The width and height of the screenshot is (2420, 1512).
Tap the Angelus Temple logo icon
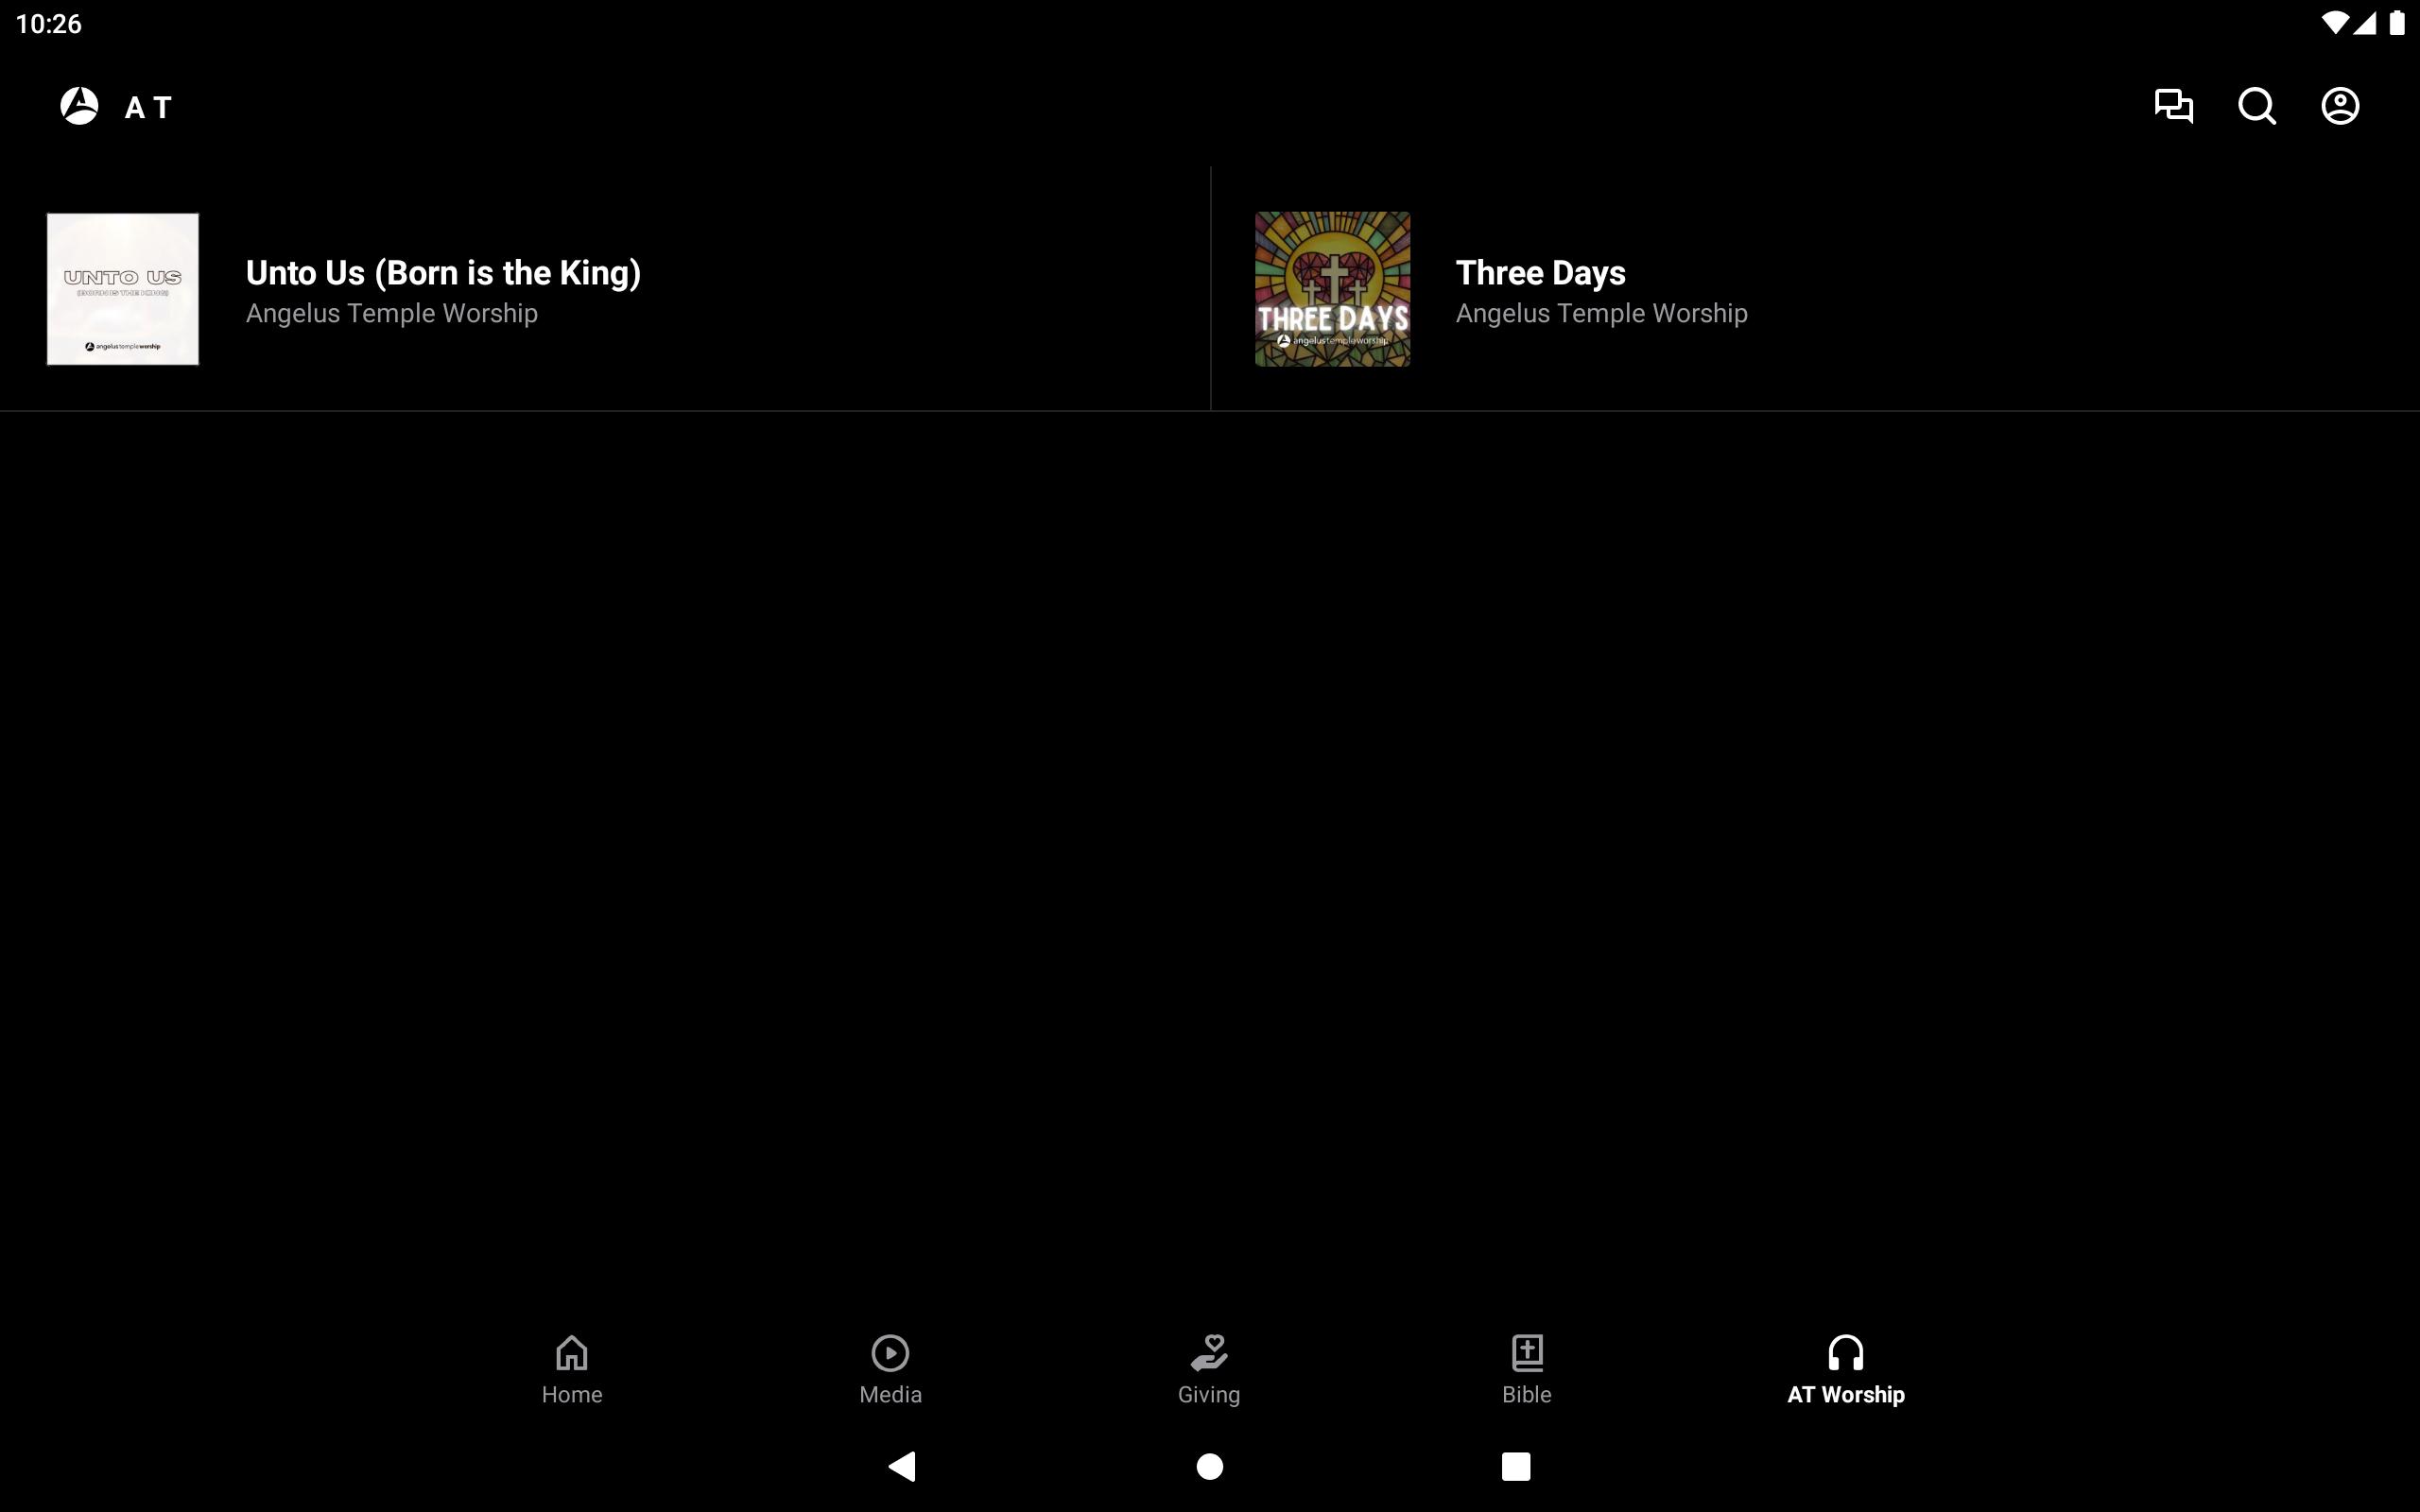point(80,106)
